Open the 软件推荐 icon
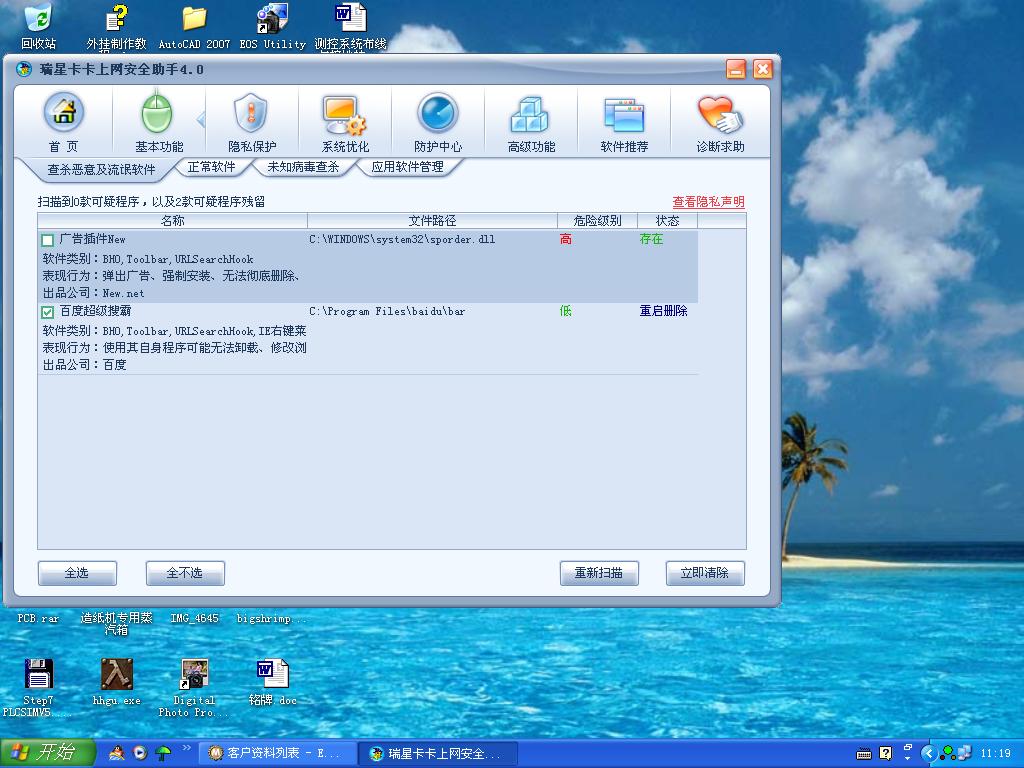Image resolution: width=1024 pixels, height=768 pixels. pyautogui.click(x=624, y=114)
